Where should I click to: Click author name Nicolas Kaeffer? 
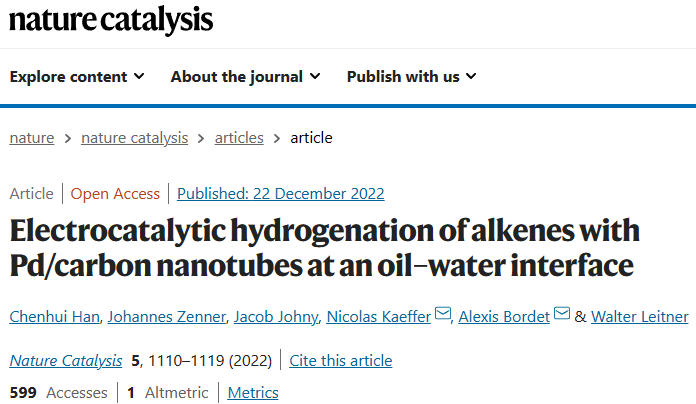click(379, 317)
